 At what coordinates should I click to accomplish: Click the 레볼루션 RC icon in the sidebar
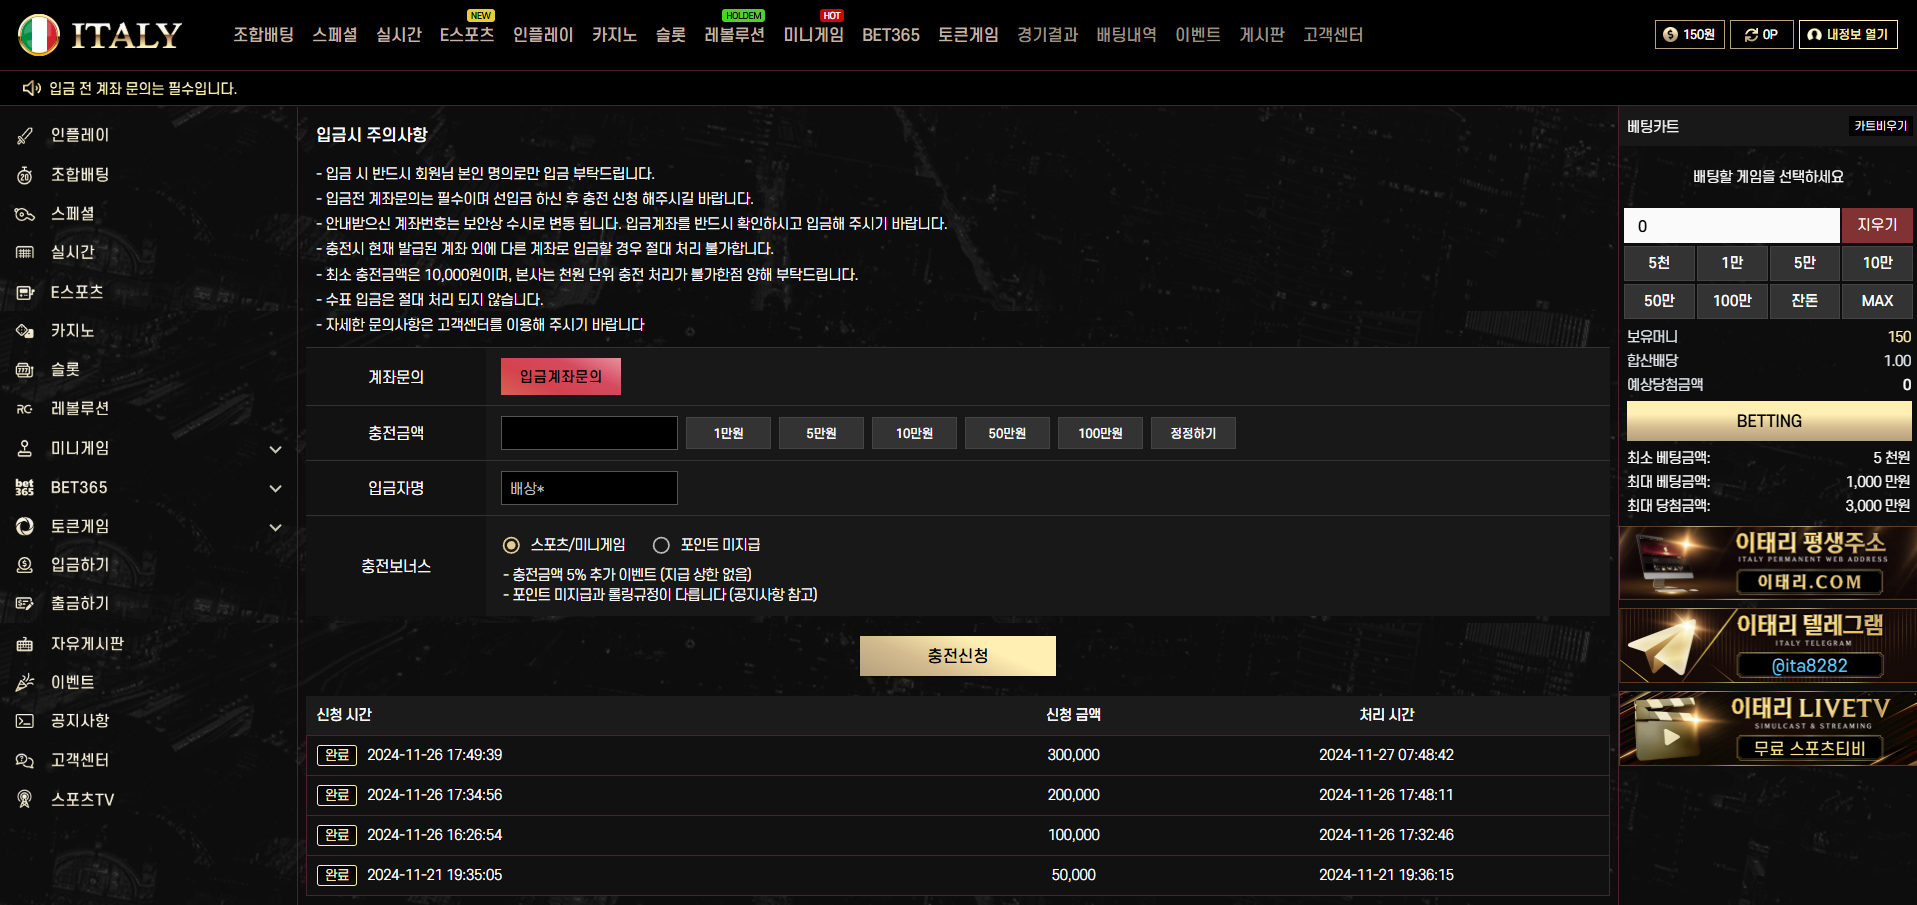(x=25, y=409)
